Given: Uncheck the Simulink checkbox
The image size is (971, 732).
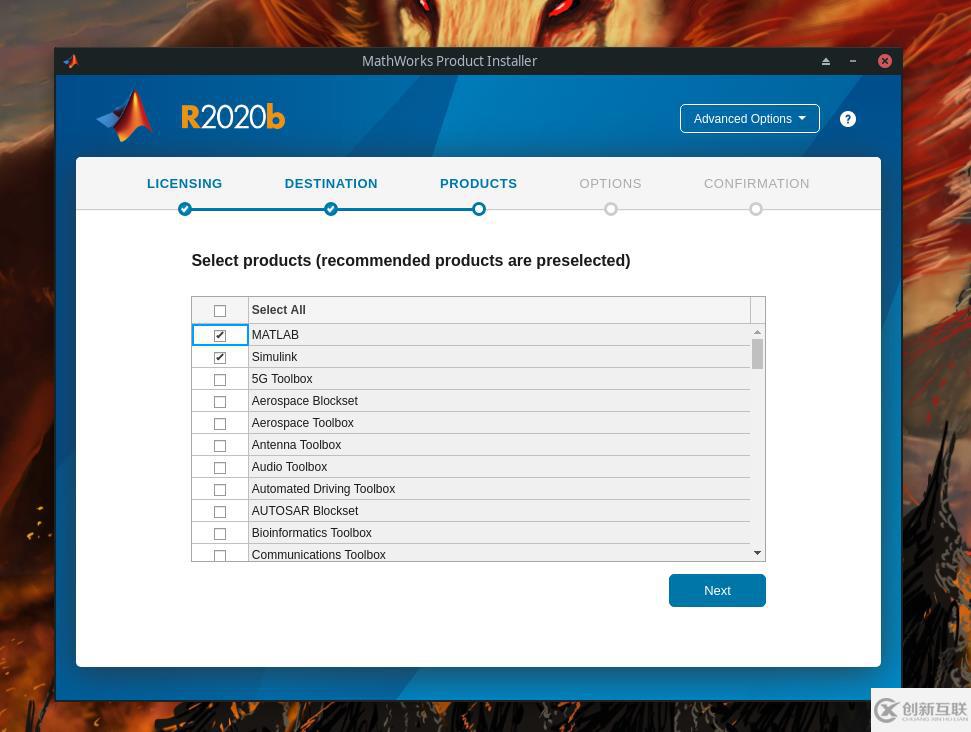Looking at the screenshot, I should pos(220,357).
